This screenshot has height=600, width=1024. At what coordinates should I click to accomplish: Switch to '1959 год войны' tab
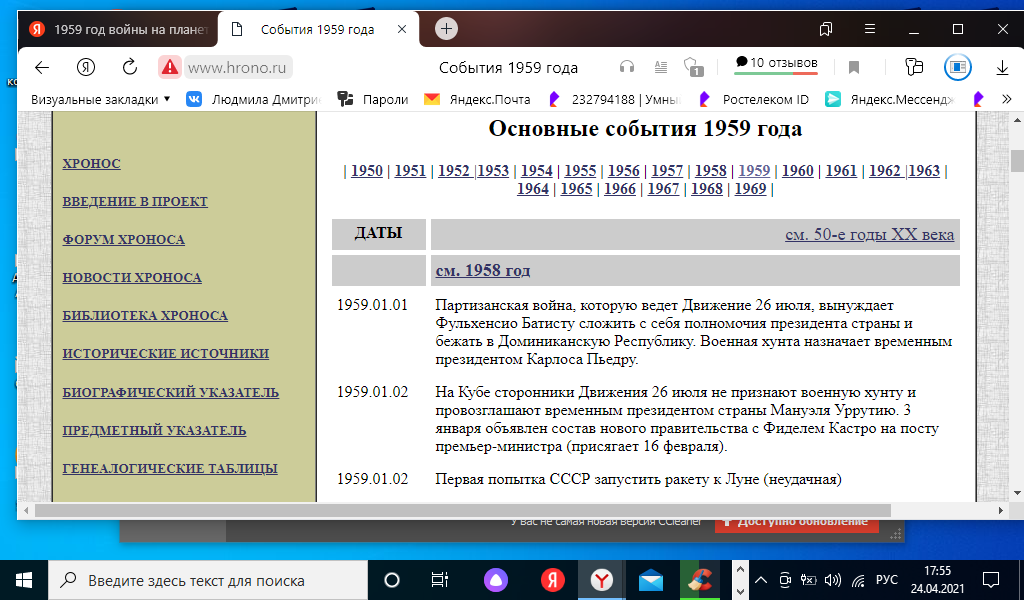tap(120, 29)
